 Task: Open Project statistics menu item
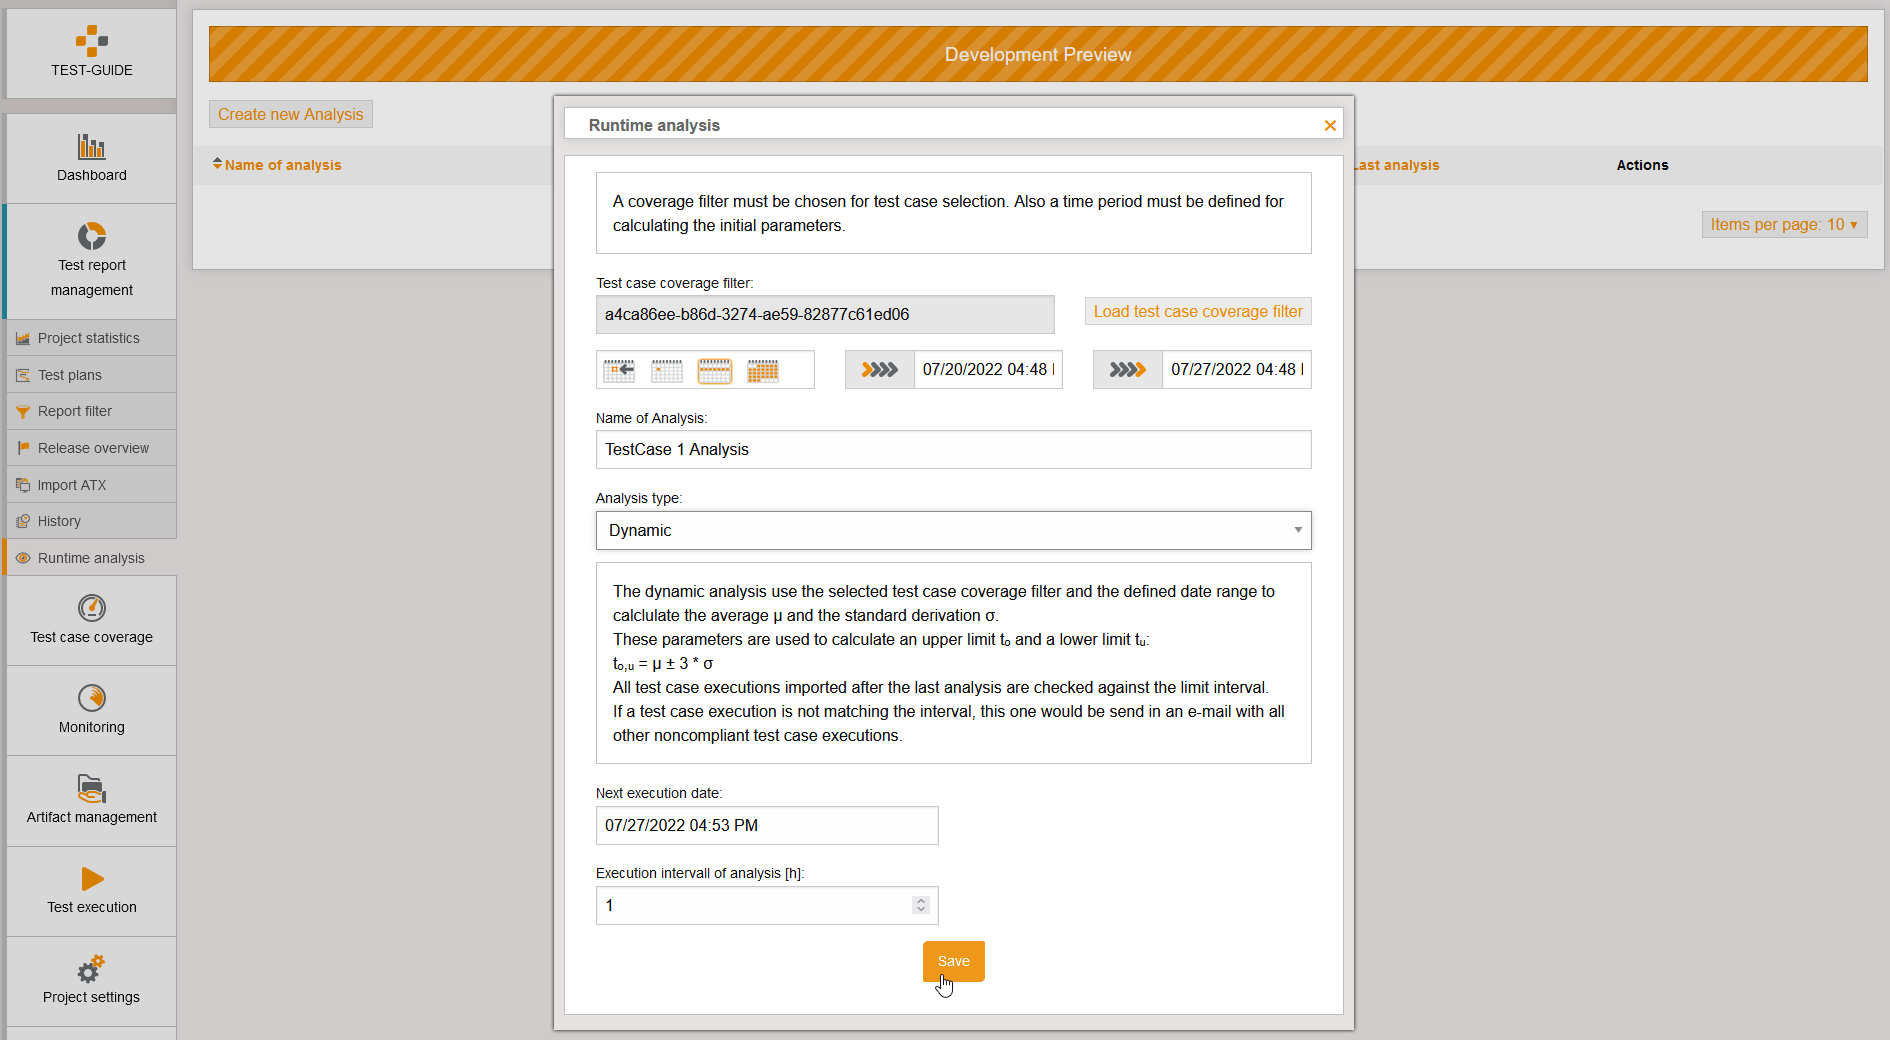tap(88, 338)
